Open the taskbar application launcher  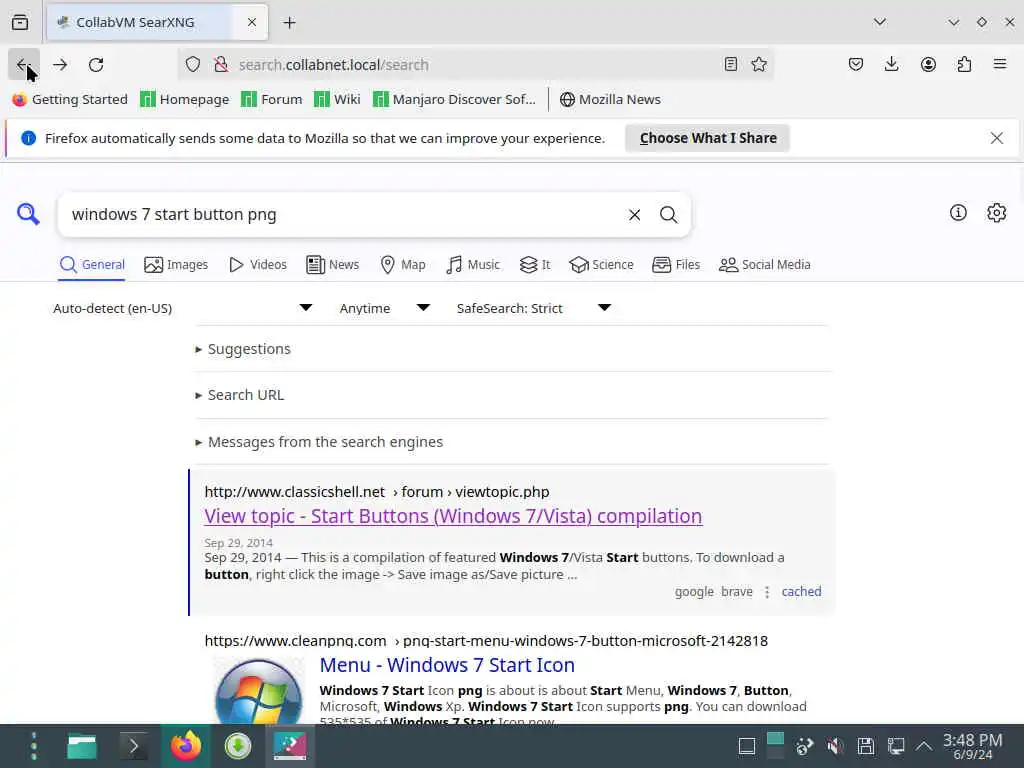(34, 746)
